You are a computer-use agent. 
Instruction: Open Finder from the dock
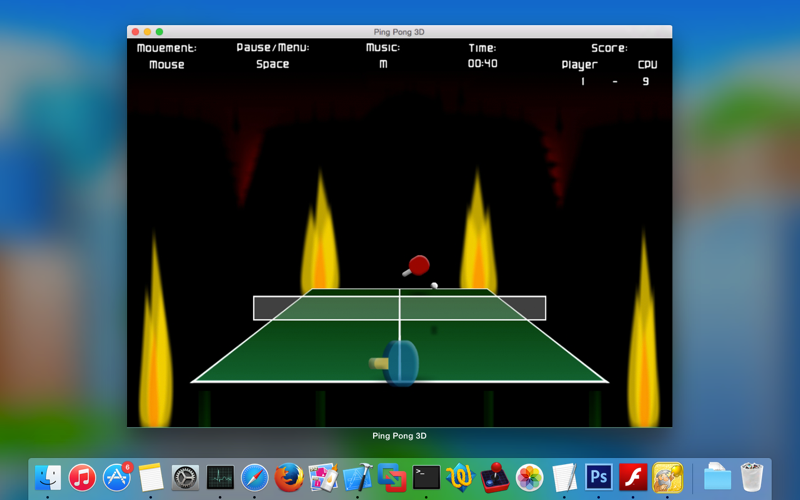coord(48,478)
